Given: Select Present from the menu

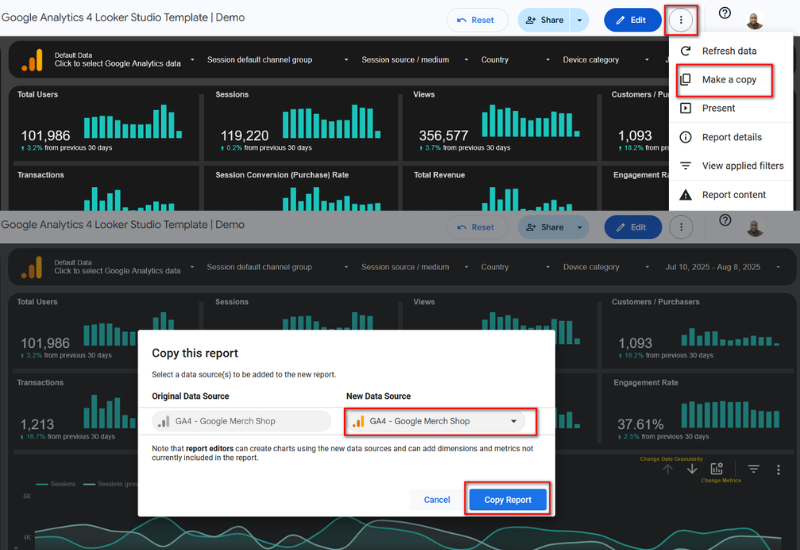Looking at the screenshot, I should click(731, 108).
